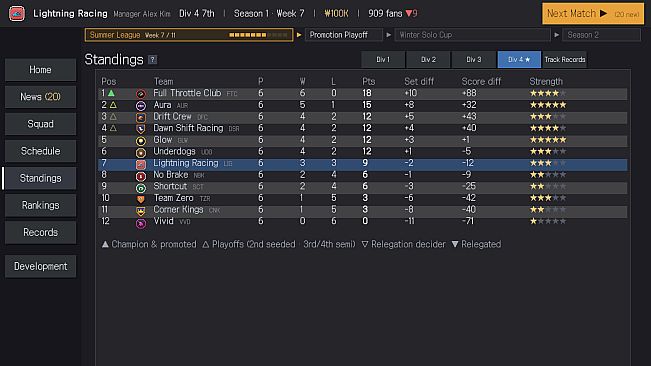Viewport: 651px width, 366px height.
Task: Click playoff triangle marker beside position 4
Action: 113,128
